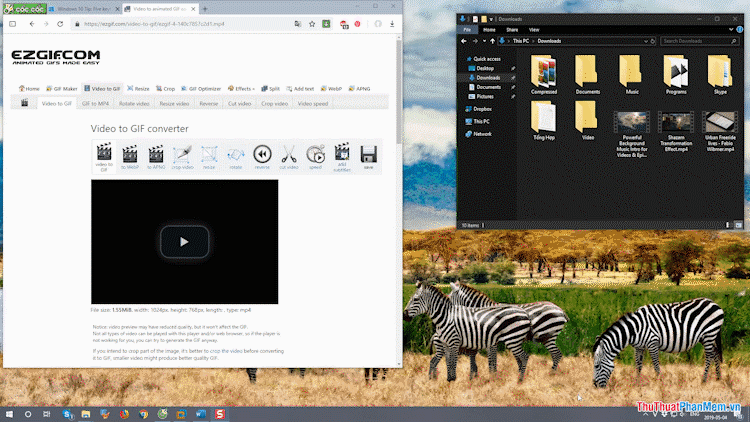750x422 pixels.
Task: Go back in the browser
Action: click(x=32, y=23)
